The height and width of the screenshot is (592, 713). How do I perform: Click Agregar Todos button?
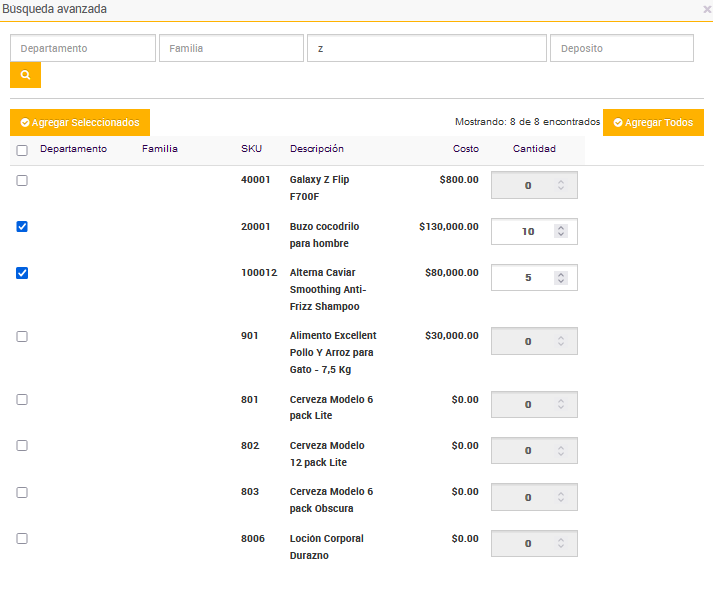pos(653,122)
